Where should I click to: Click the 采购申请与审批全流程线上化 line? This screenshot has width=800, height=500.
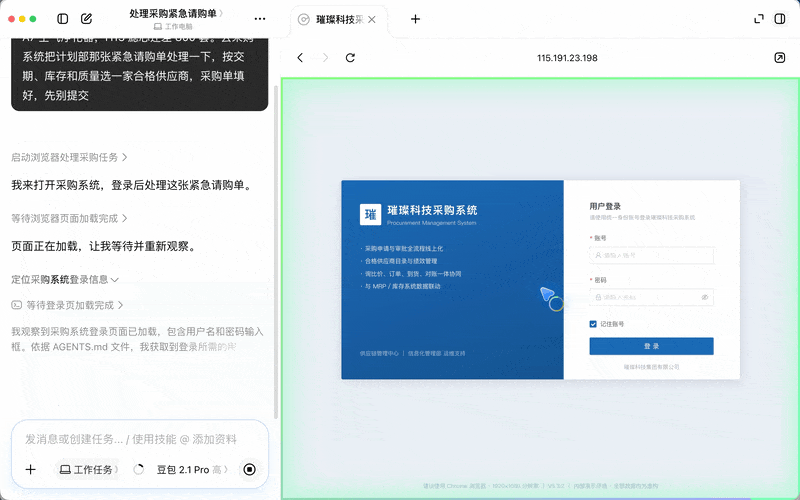click(x=404, y=248)
